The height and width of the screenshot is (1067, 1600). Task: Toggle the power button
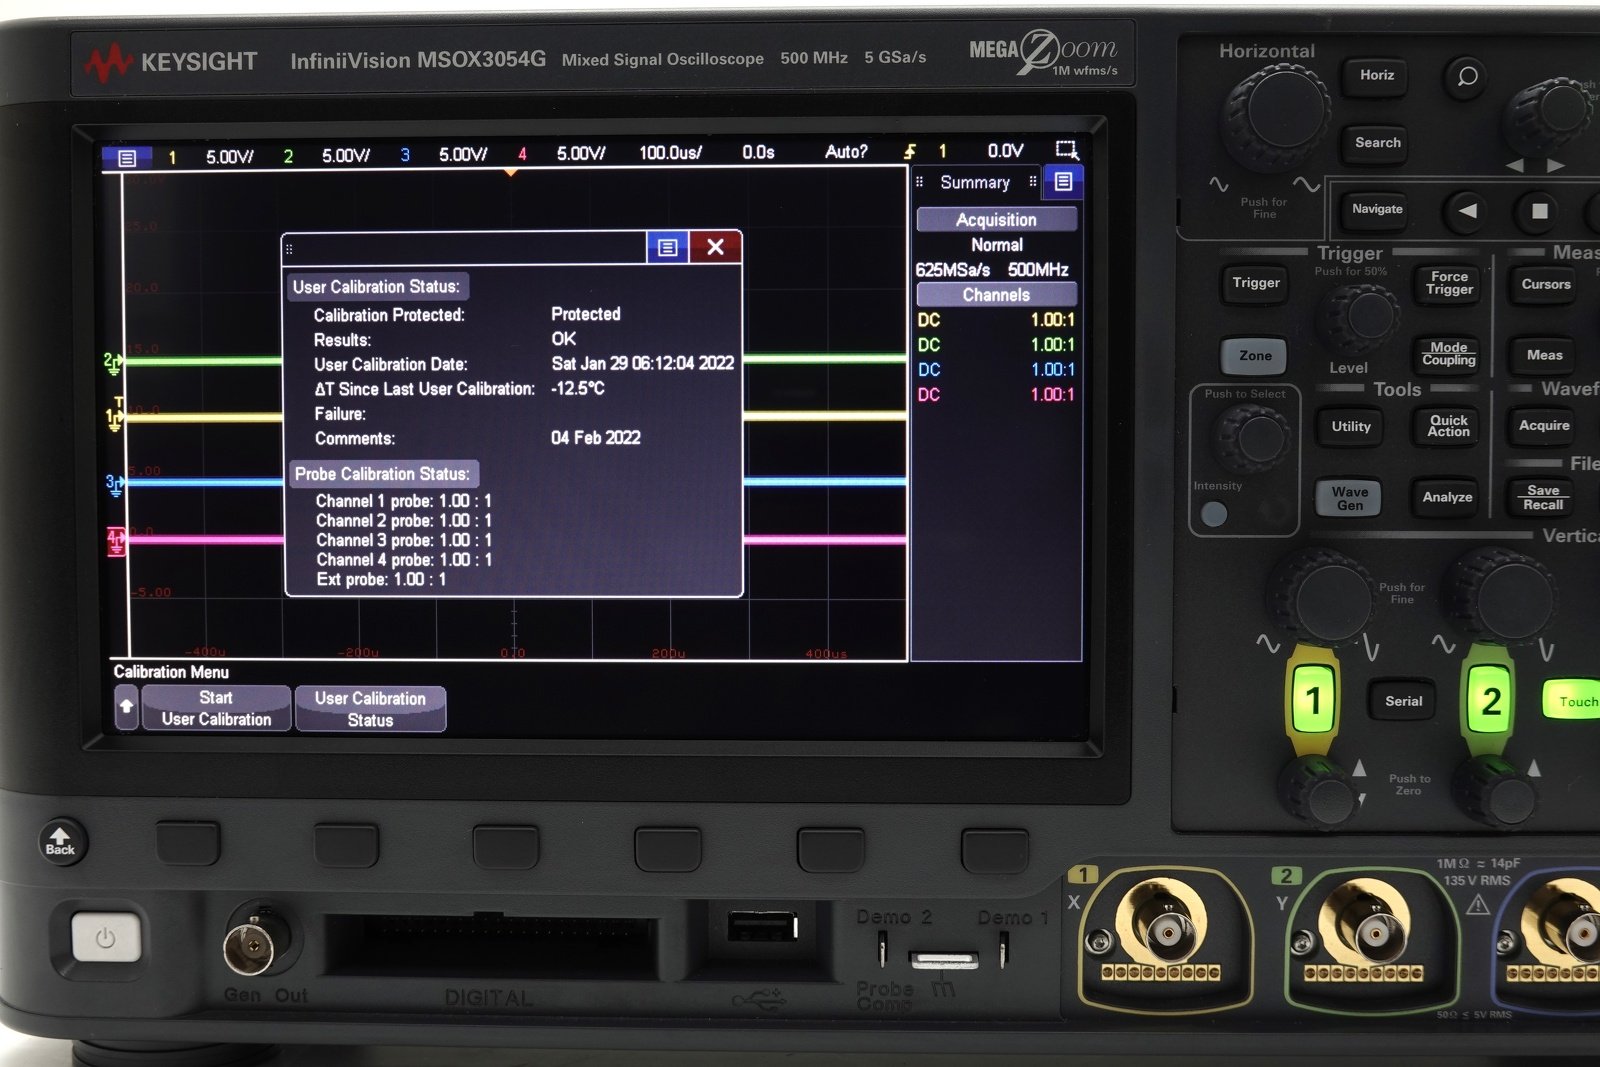[x=105, y=938]
